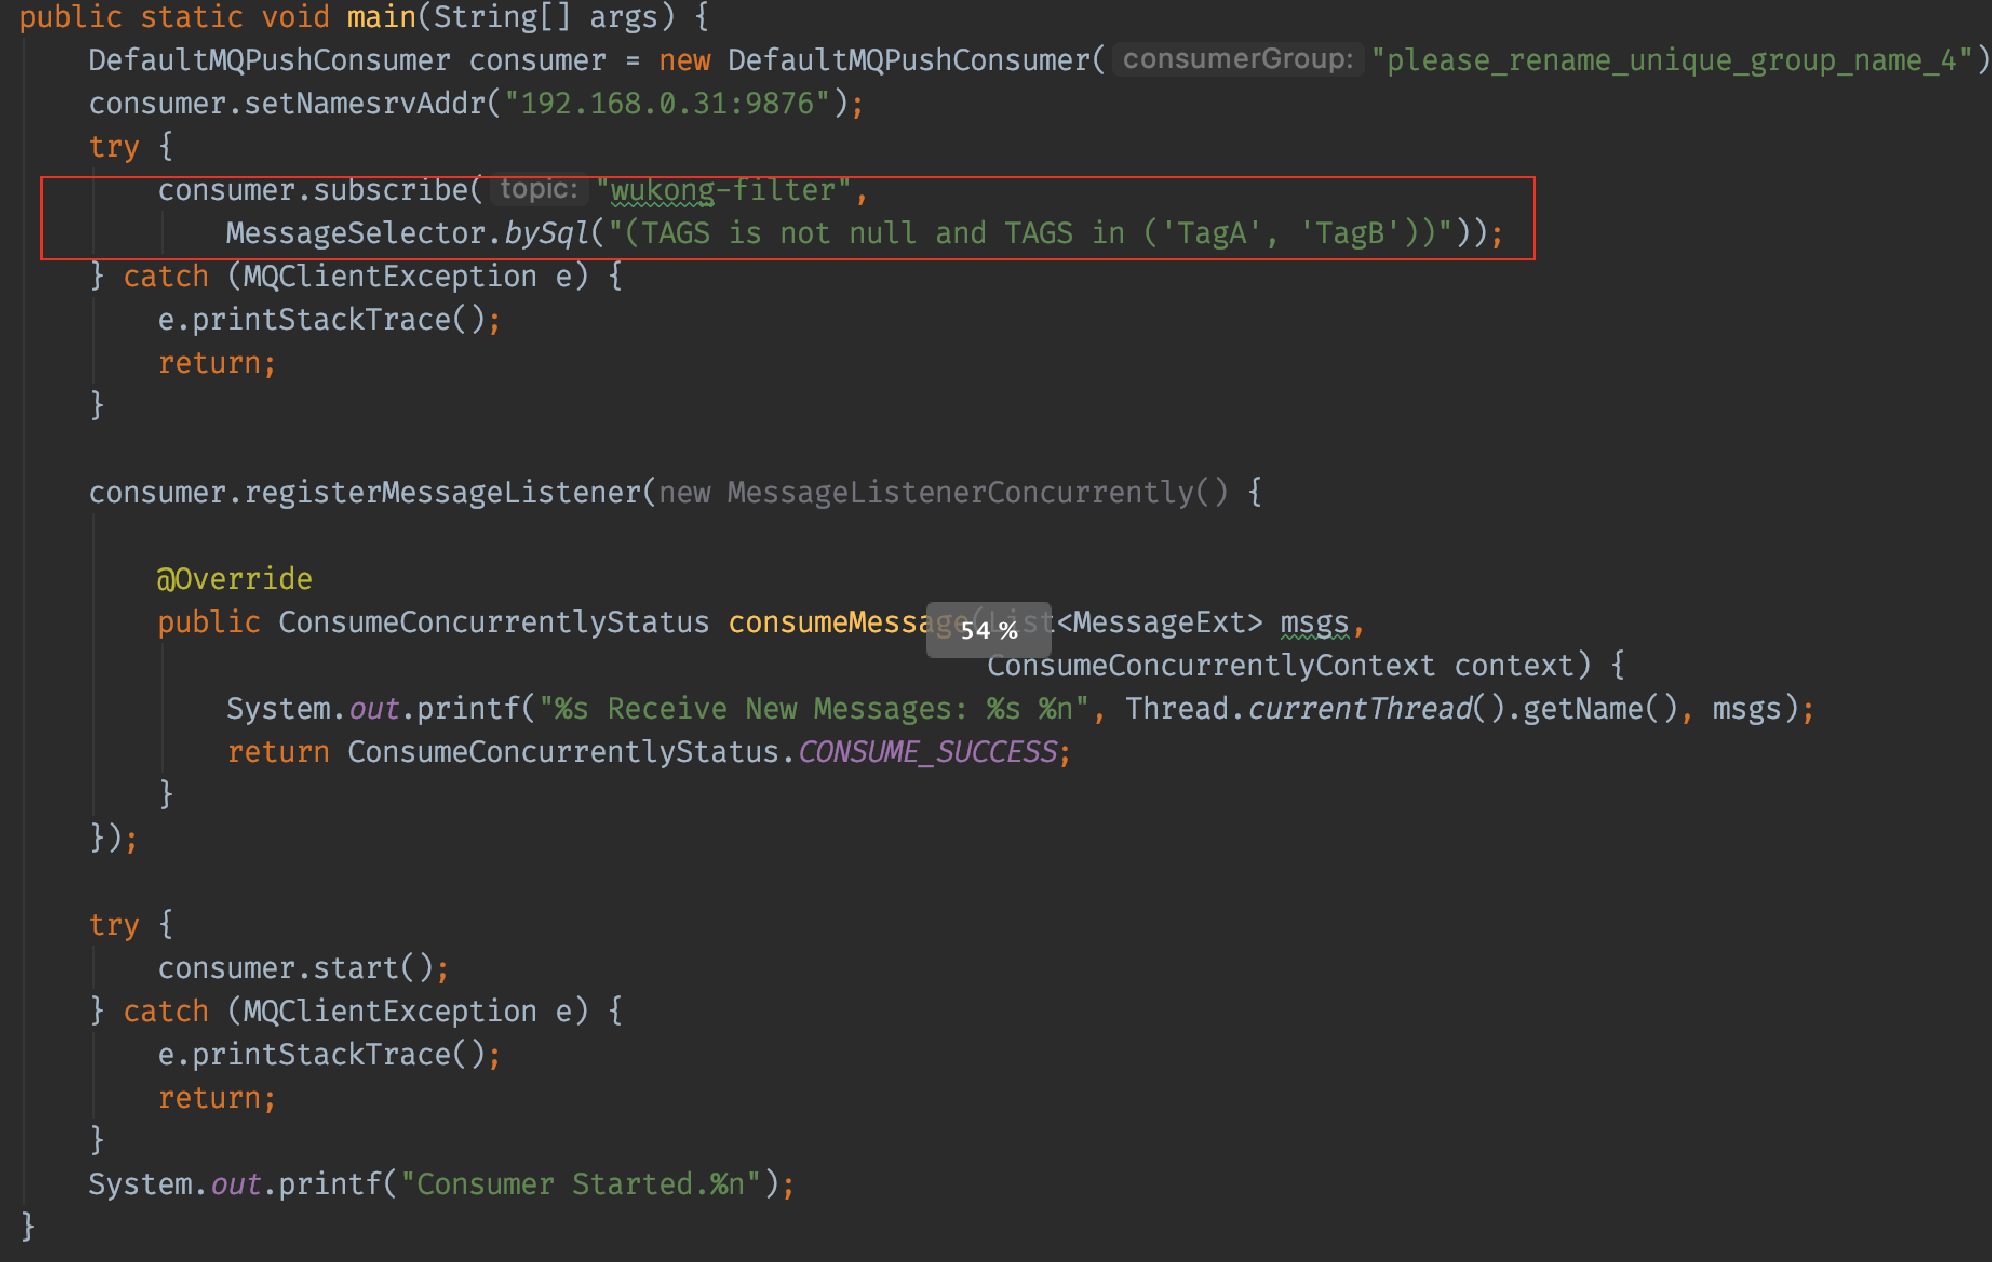This screenshot has height=1262, width=1992.
Task: Click the consumerGroup parameter hint
Action: (1237, 59)
